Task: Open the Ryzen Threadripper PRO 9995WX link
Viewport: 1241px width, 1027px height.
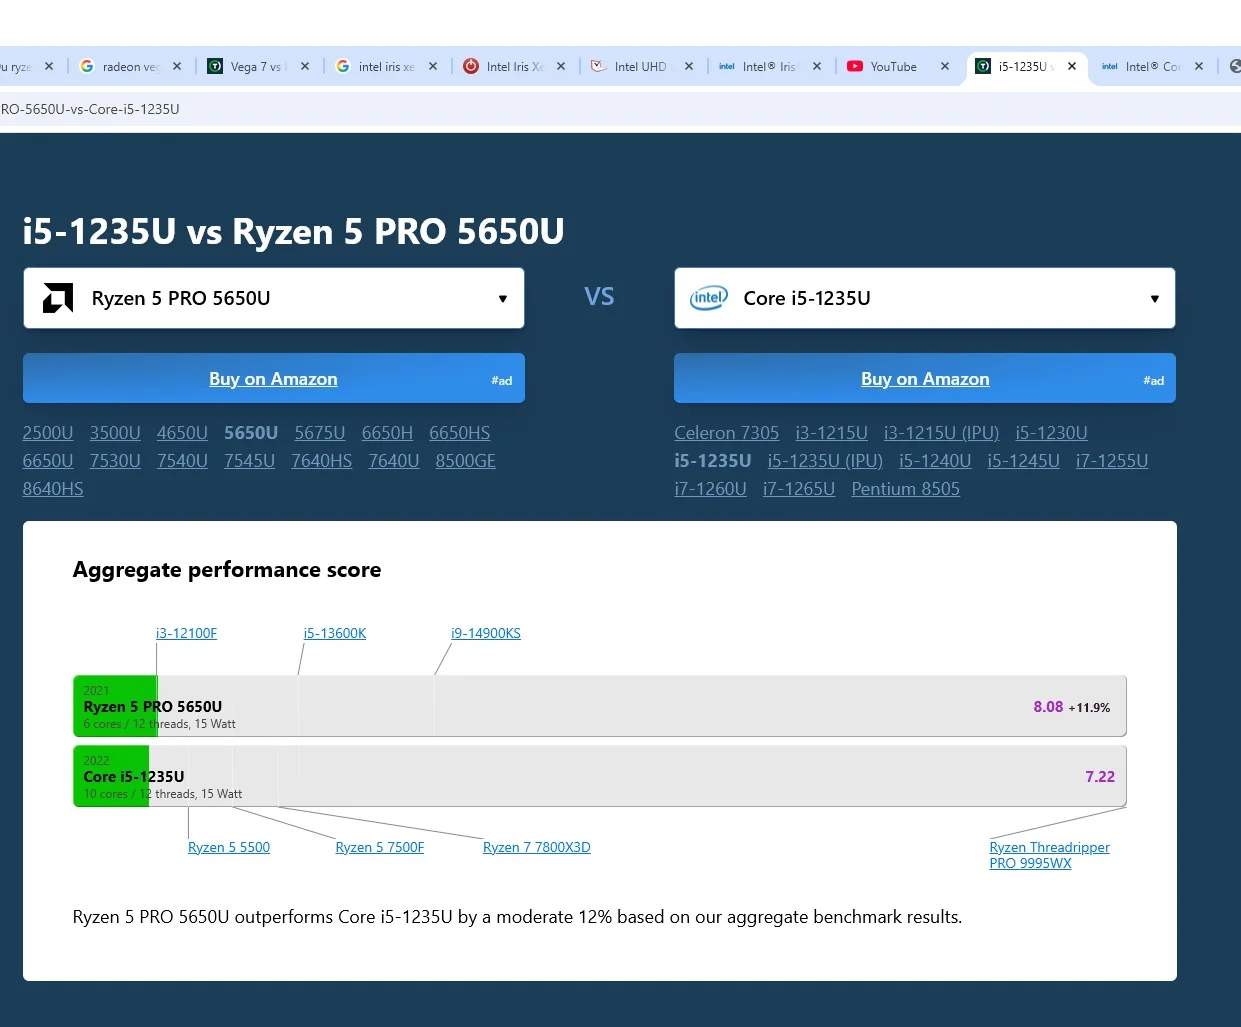Action: point(1049,855)
